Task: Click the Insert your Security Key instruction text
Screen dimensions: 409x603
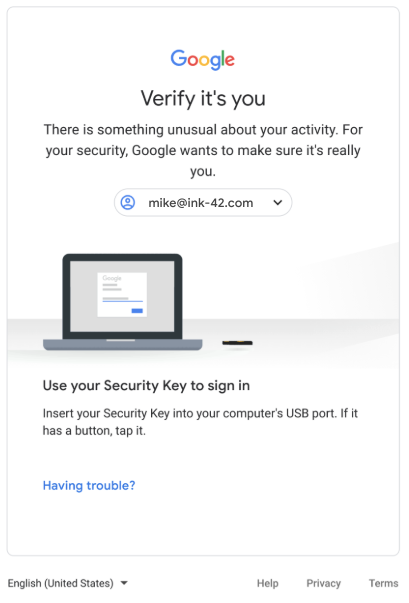Action: tap(200, 422)
